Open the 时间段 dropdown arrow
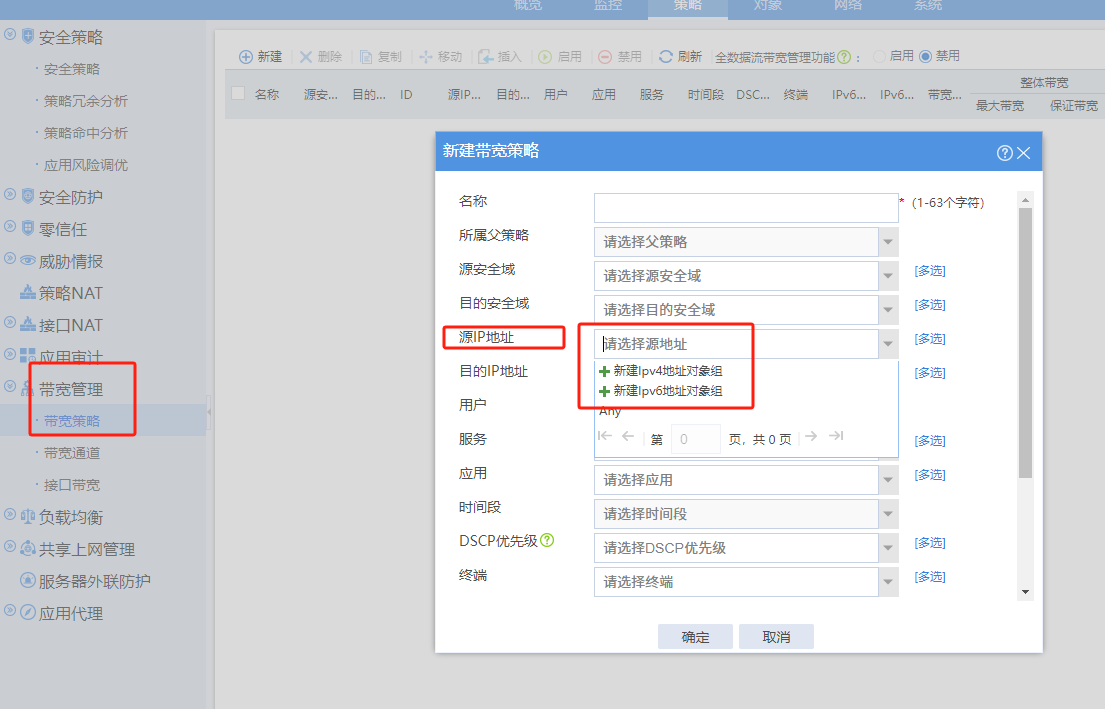Screen dimensions: 1105x709 (888, 514)
